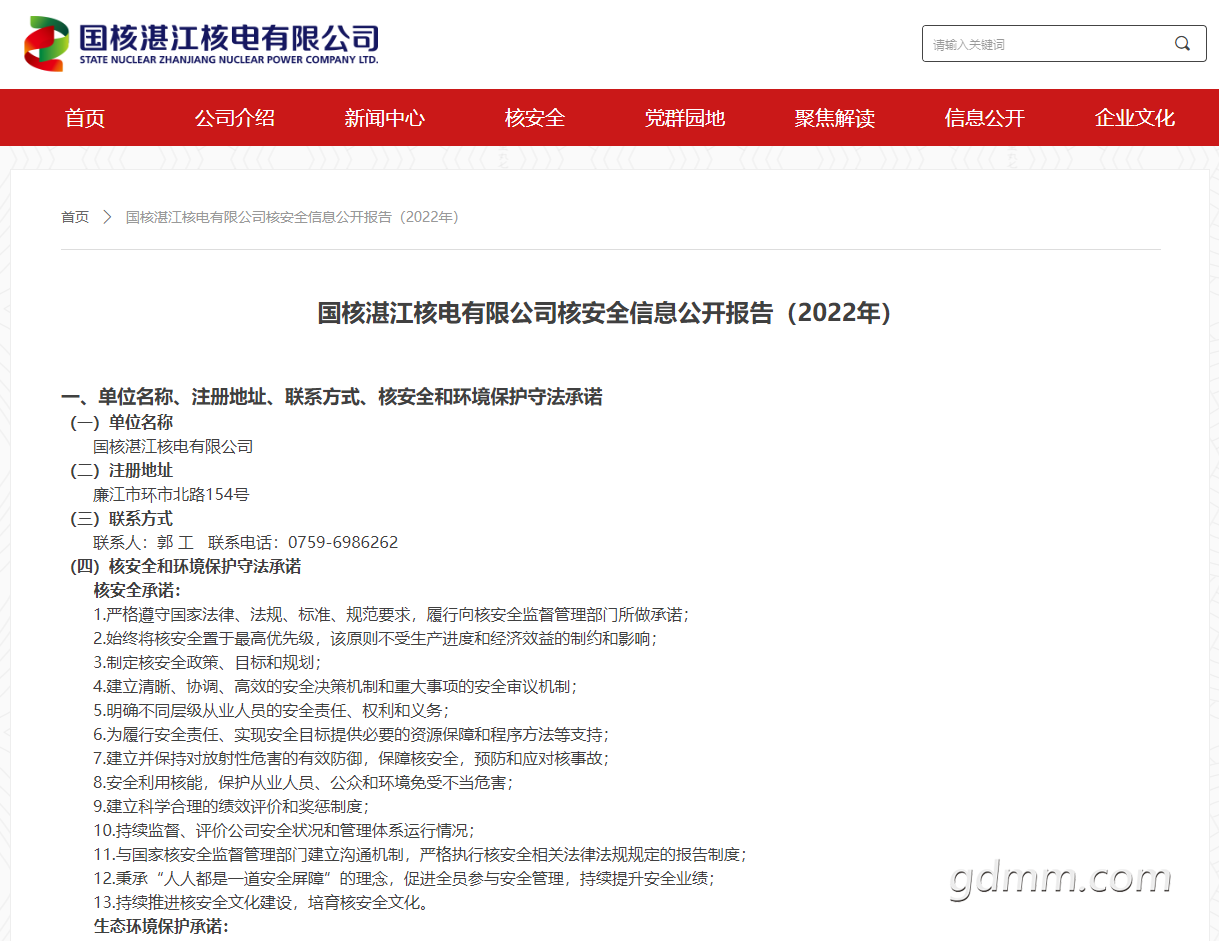This screenshot has width=1219, height=941.
Task: Click commitment 8 安全利用核能
Action: click(x=303, y=782)
